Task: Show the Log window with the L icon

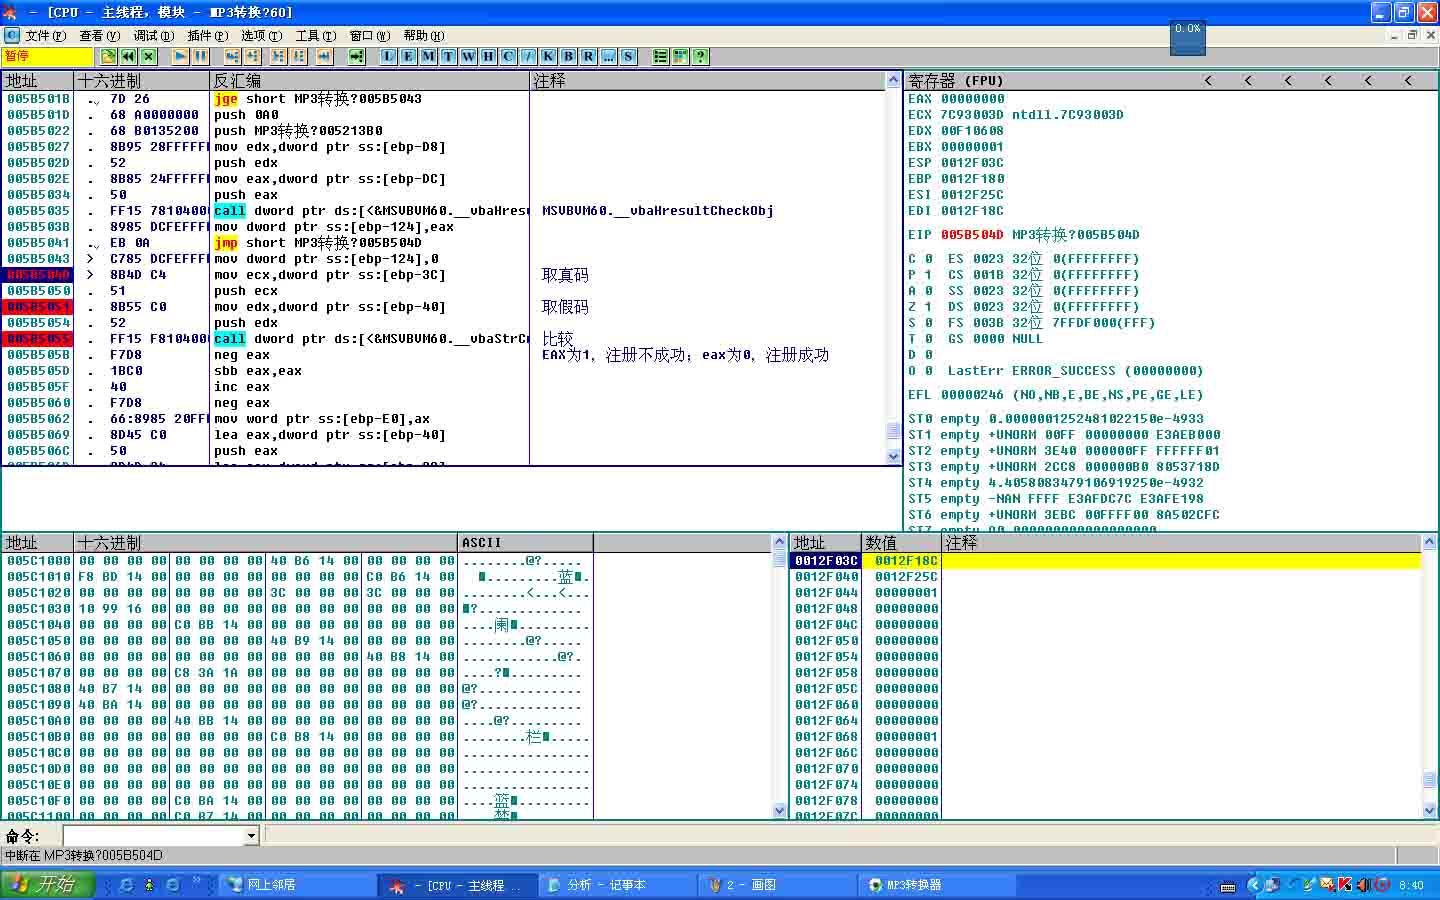Action: point(388,57)
